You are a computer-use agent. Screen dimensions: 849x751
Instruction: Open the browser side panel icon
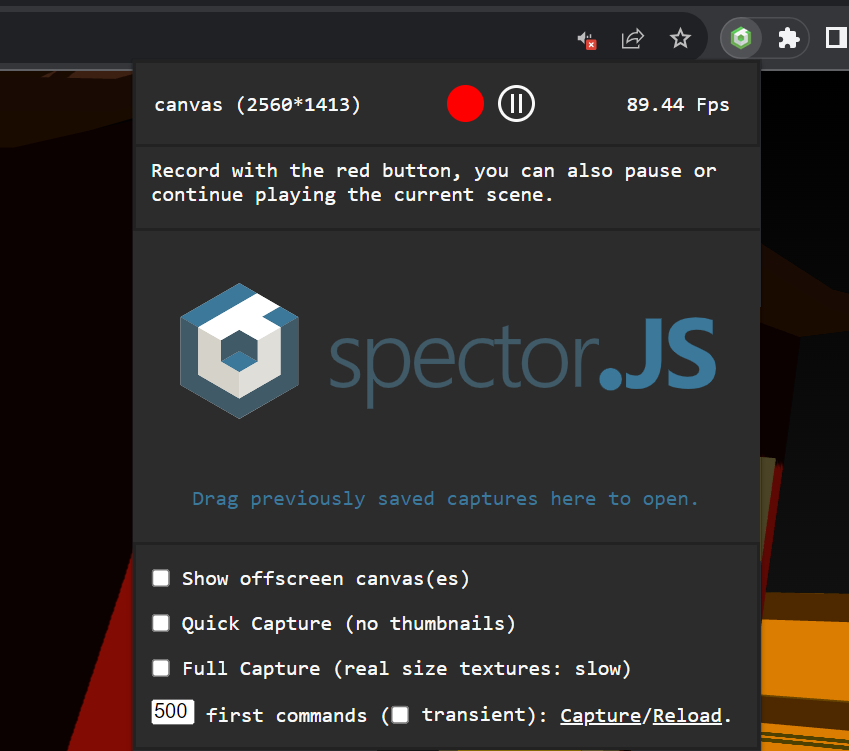(836, 38)
